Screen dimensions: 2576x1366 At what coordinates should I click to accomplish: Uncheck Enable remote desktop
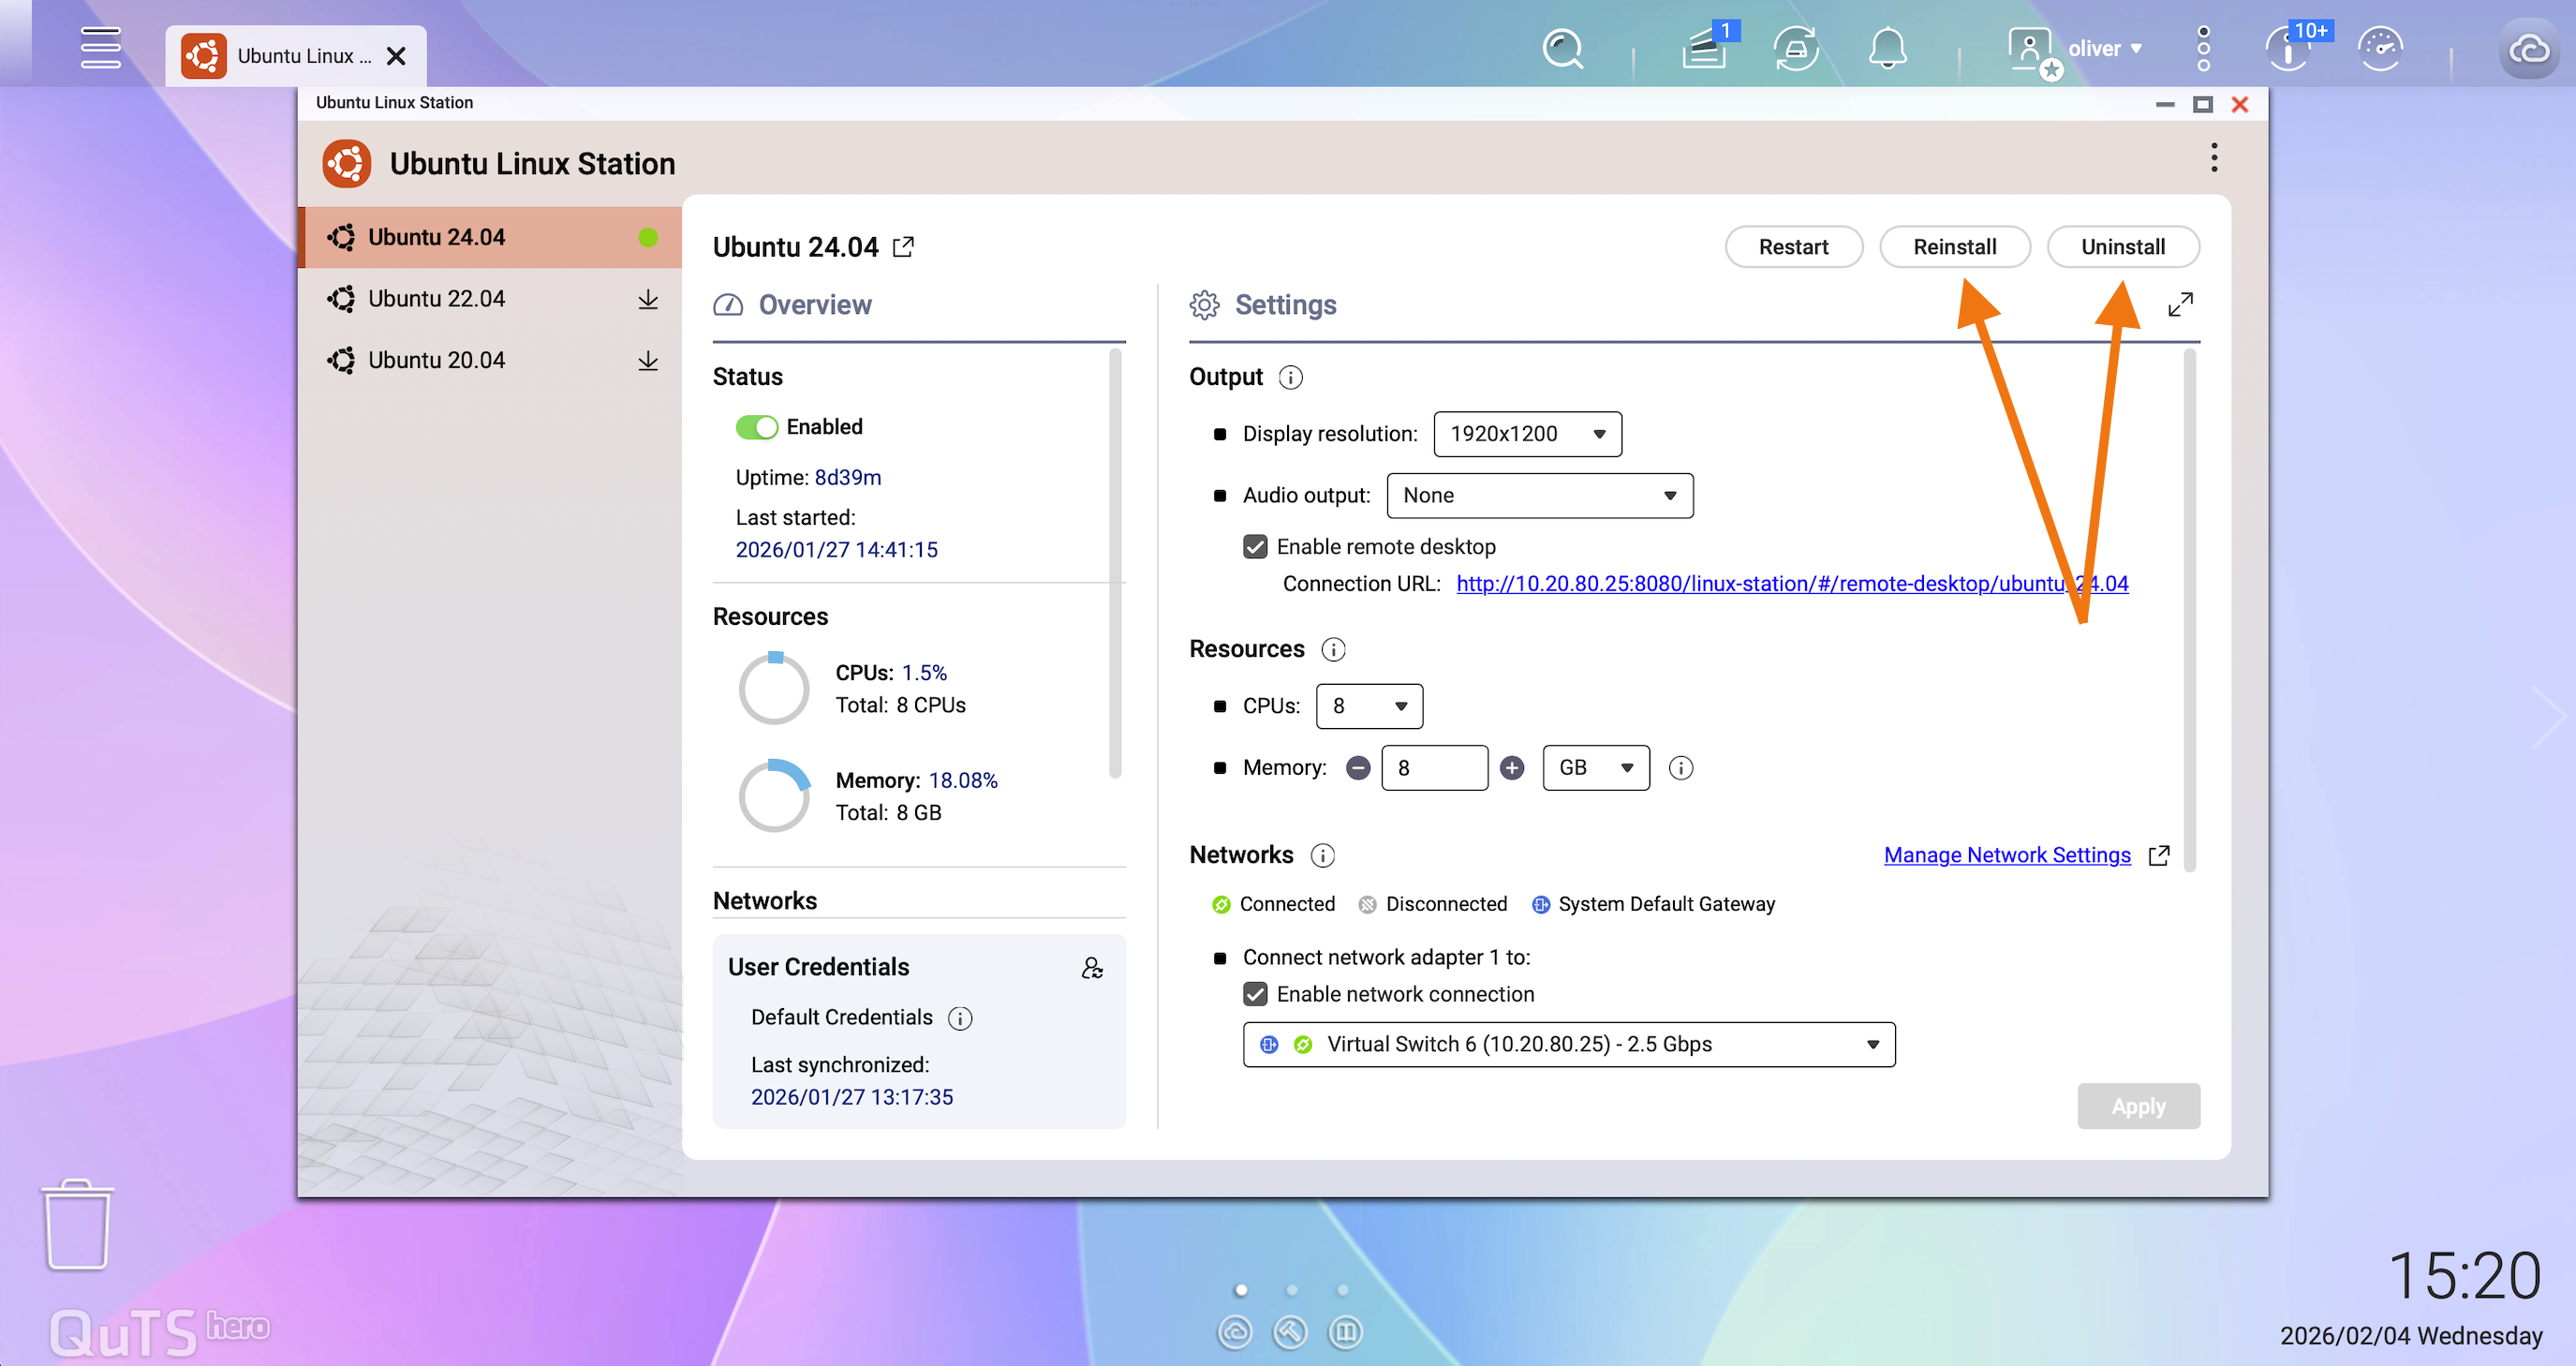pyautogui.click(x=1255, y=546)
